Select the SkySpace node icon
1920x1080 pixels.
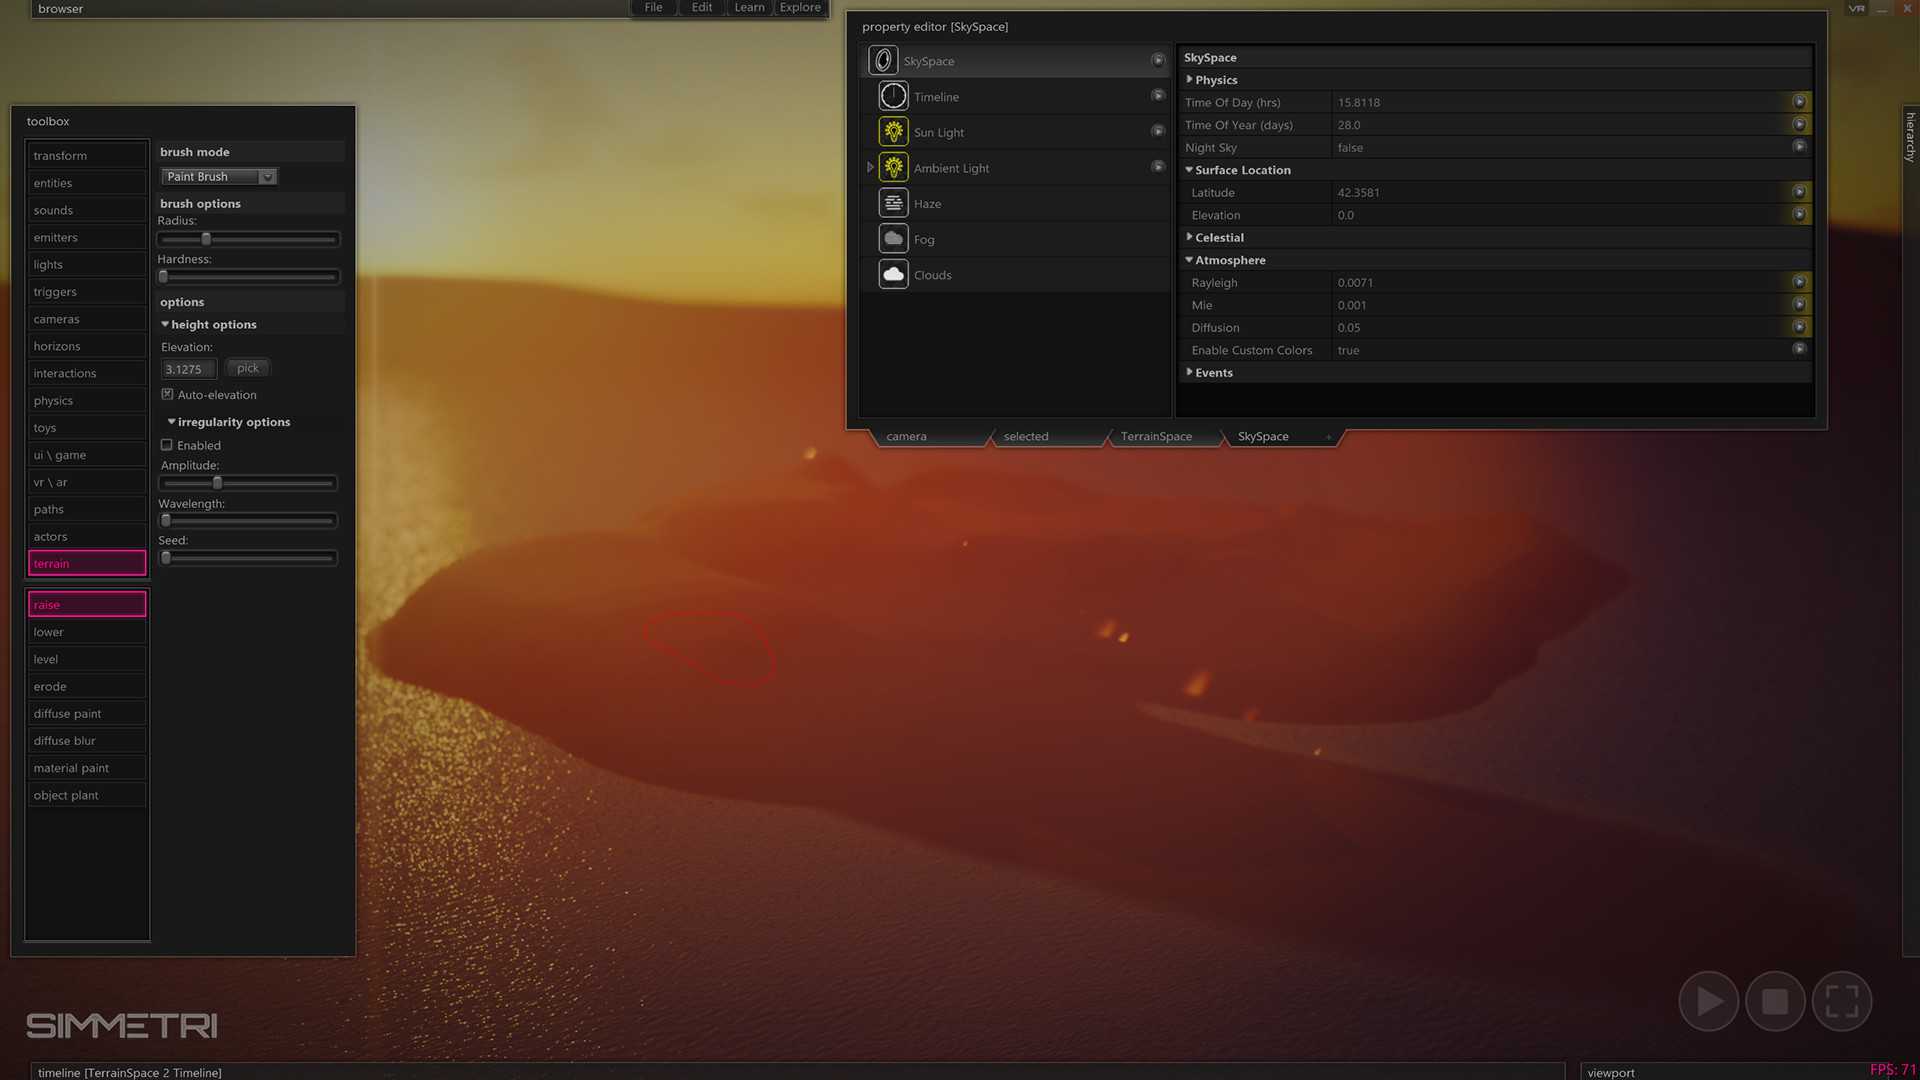click(883, 61)
